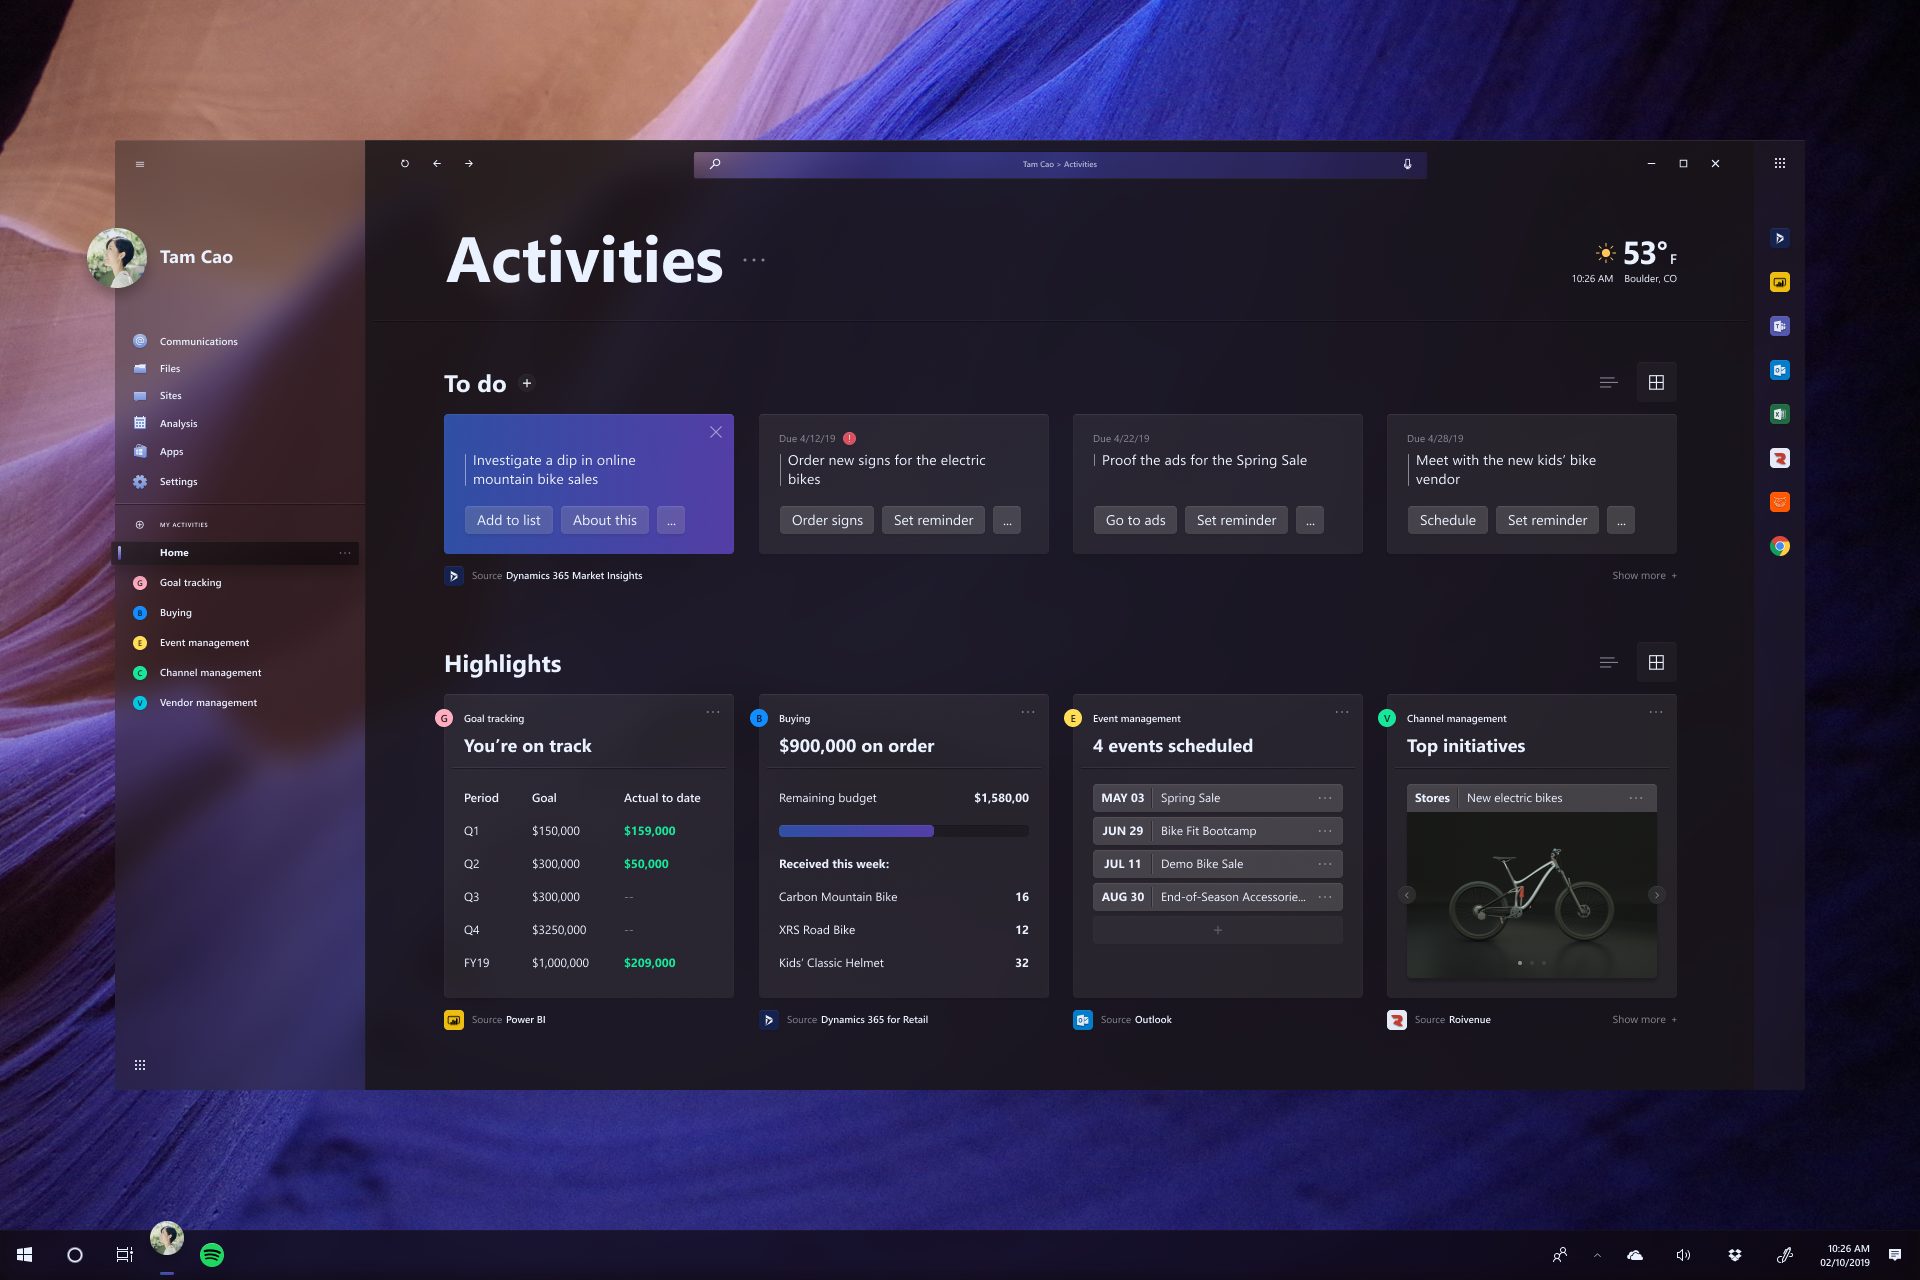Add a new To do item with plus
Viewport: 1920px width, 1280px height.
[x=527, y=383]
